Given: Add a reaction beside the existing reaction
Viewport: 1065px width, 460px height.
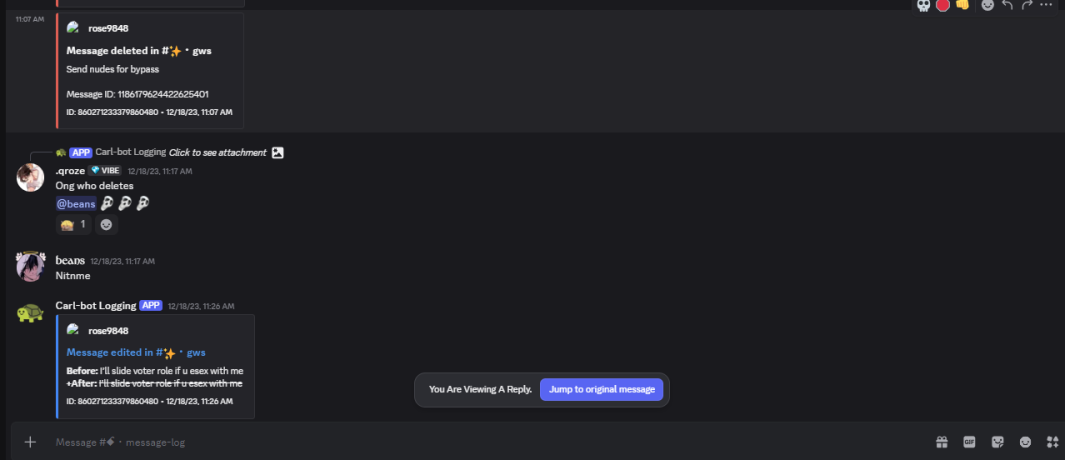Looking at the screenshot, I should 106,224.
